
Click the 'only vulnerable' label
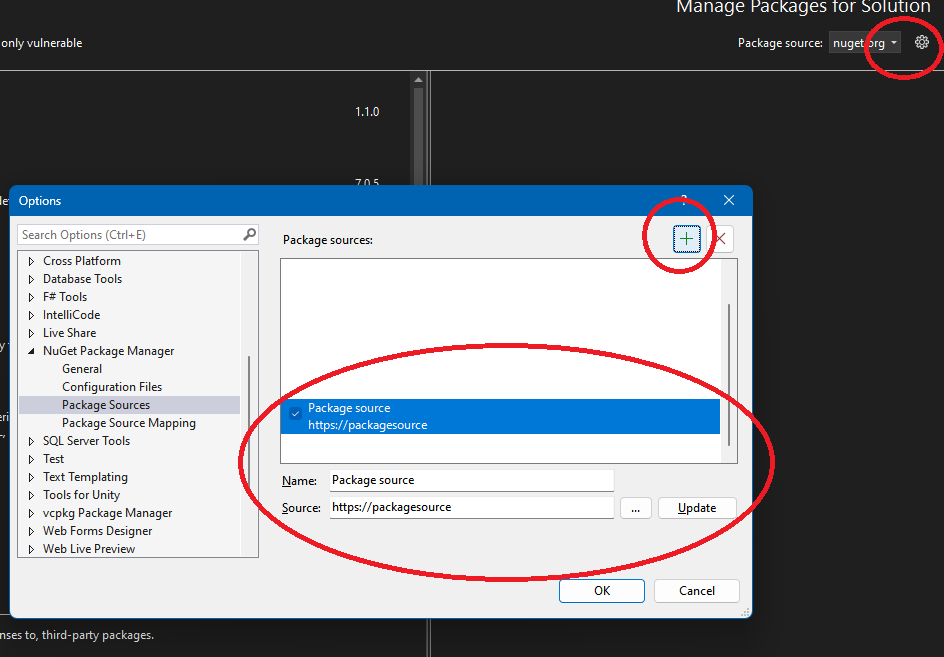point(41,43)
